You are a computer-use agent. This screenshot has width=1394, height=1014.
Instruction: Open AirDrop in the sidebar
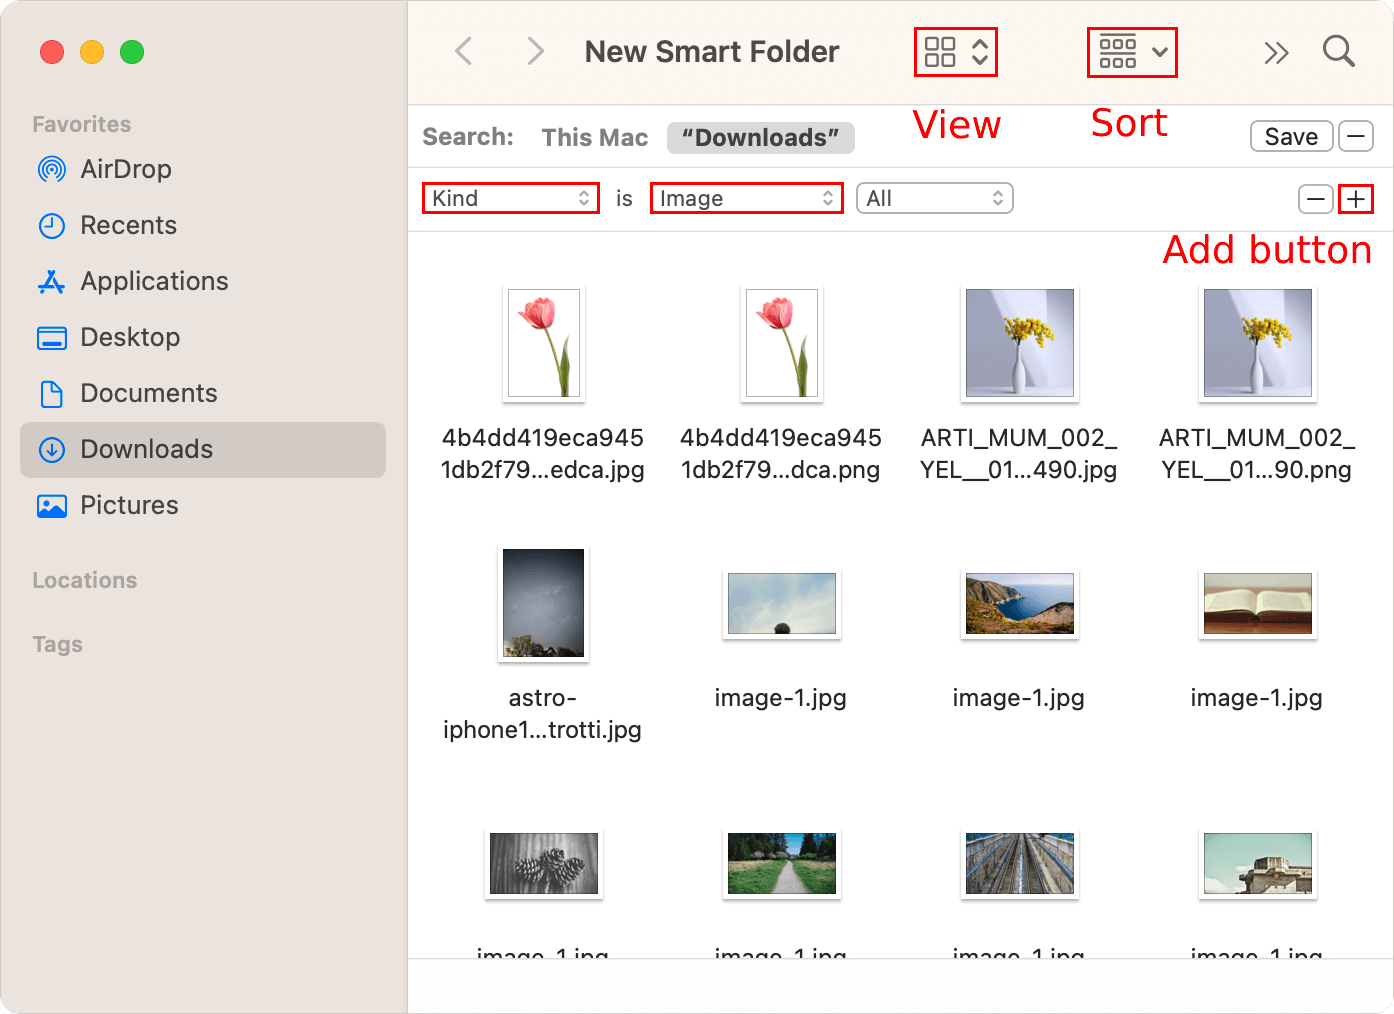point(203,169)
